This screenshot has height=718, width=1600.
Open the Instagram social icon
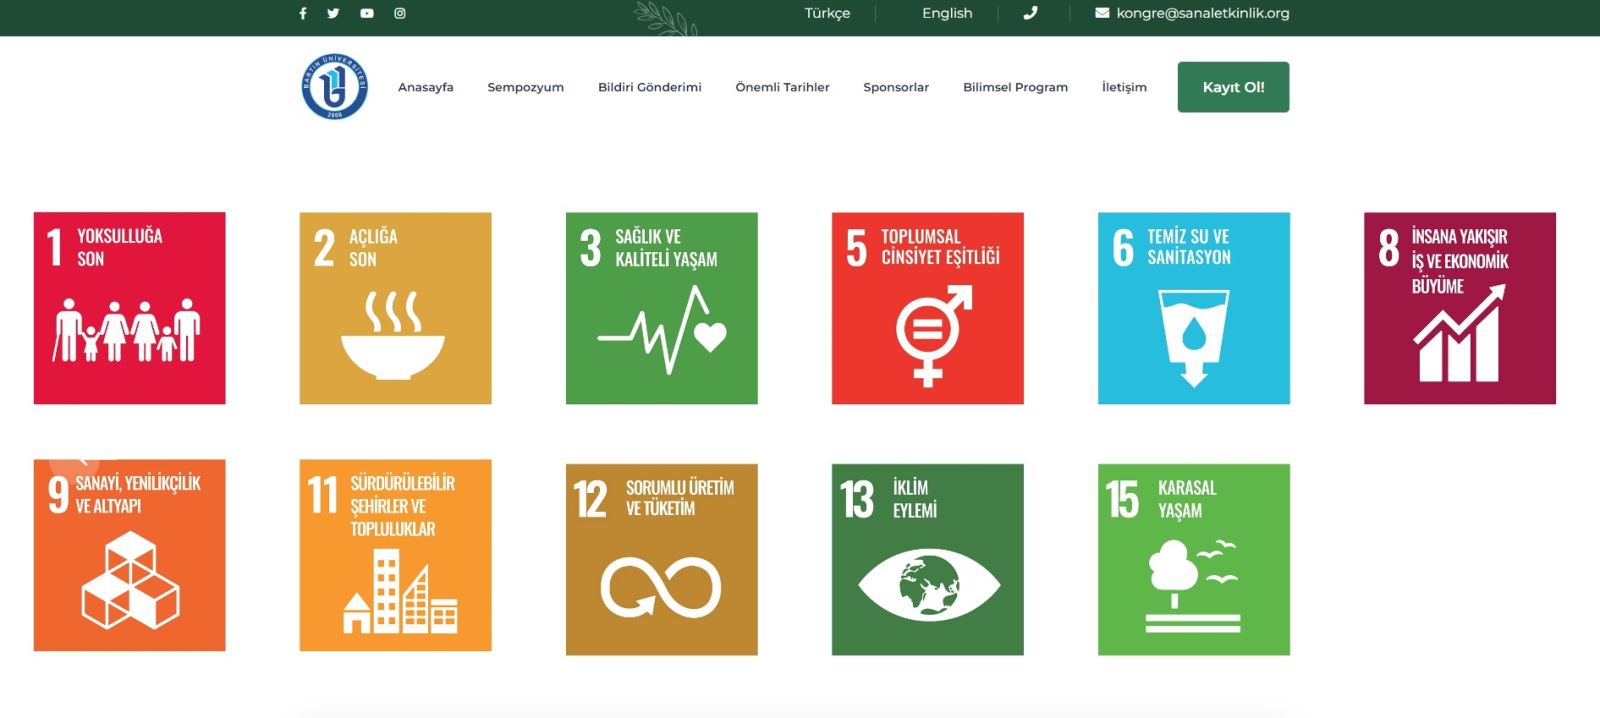pos(400,13)
